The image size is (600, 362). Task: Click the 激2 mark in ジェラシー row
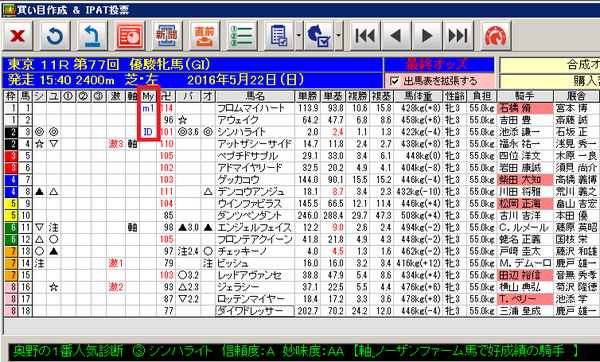[x=116, y=287]
